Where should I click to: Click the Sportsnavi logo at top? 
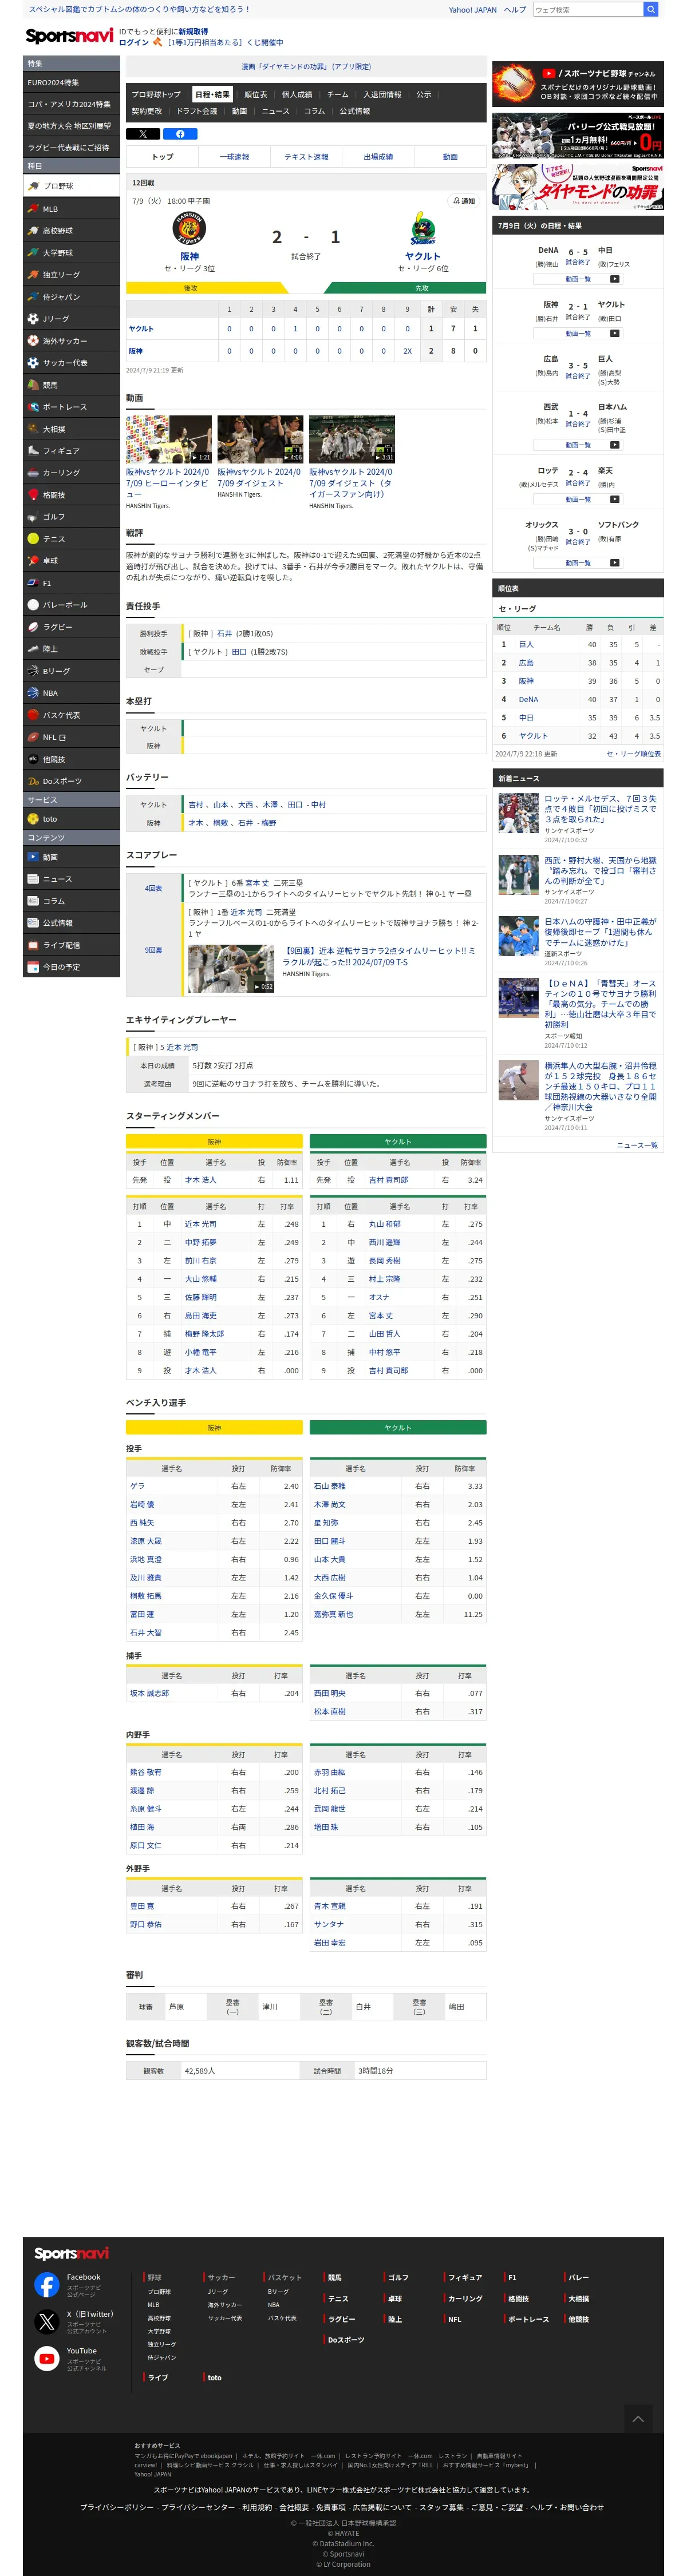(x=69, y=36)
